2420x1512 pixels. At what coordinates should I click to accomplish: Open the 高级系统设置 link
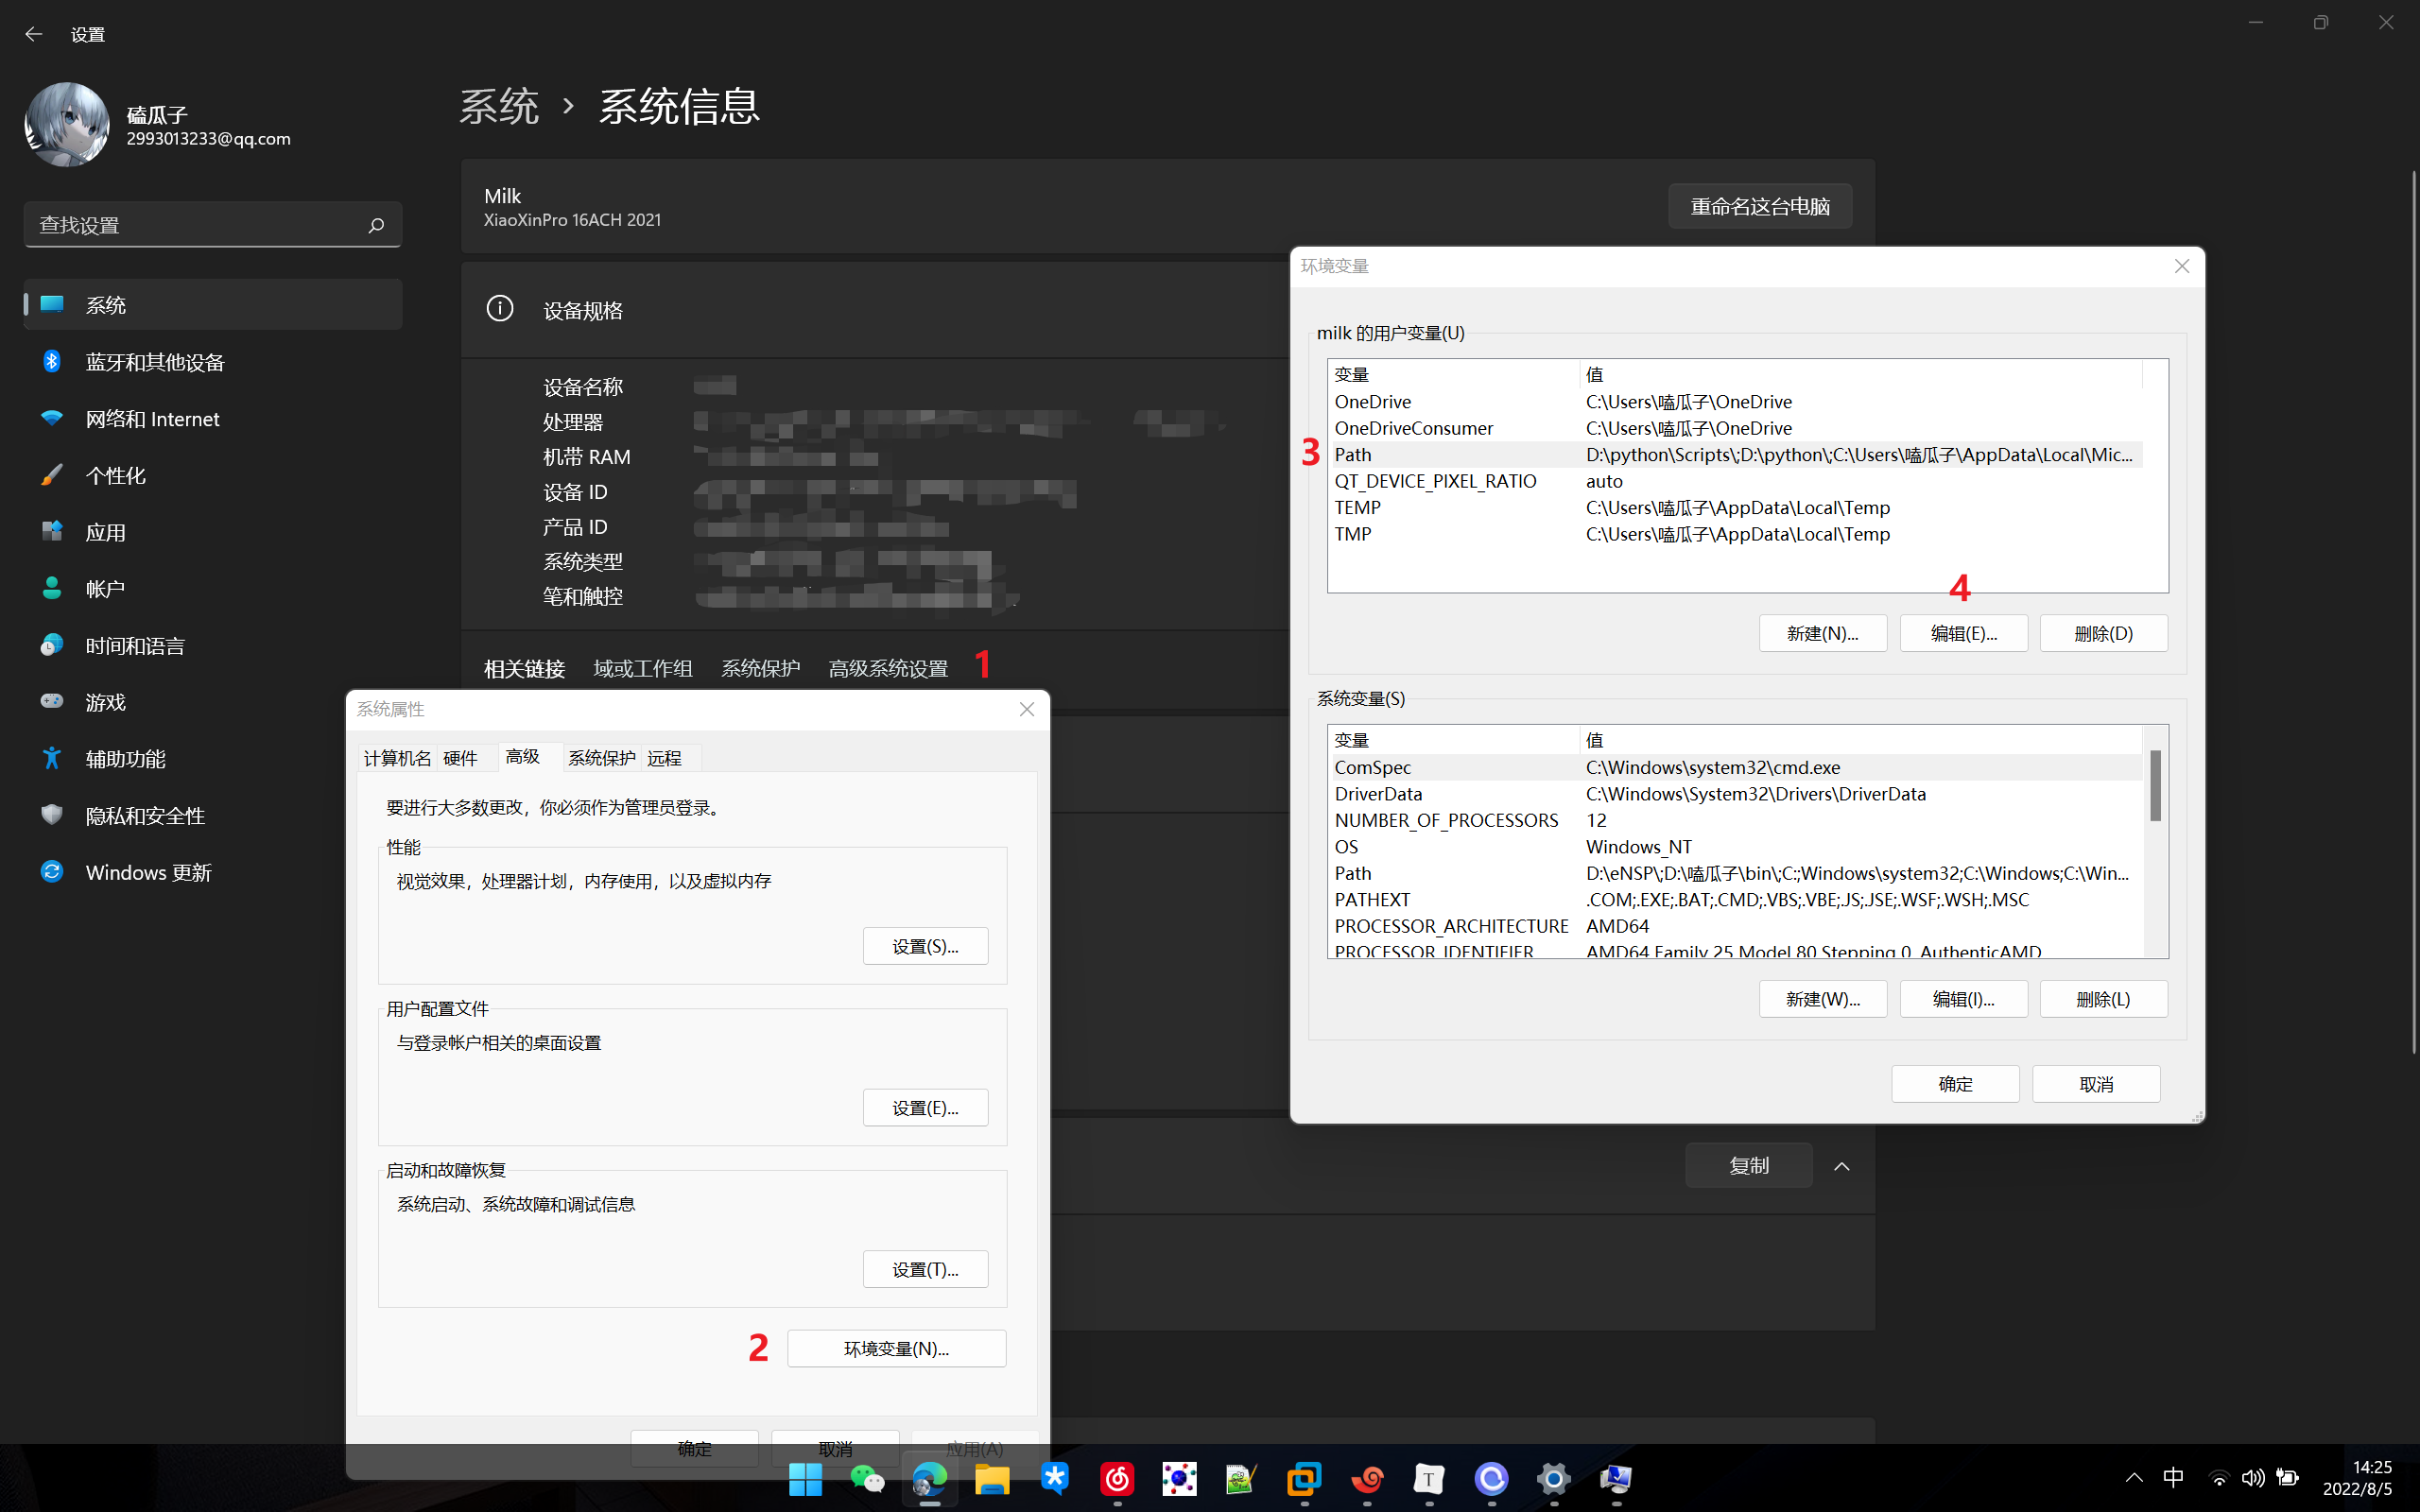click(888, 668)
